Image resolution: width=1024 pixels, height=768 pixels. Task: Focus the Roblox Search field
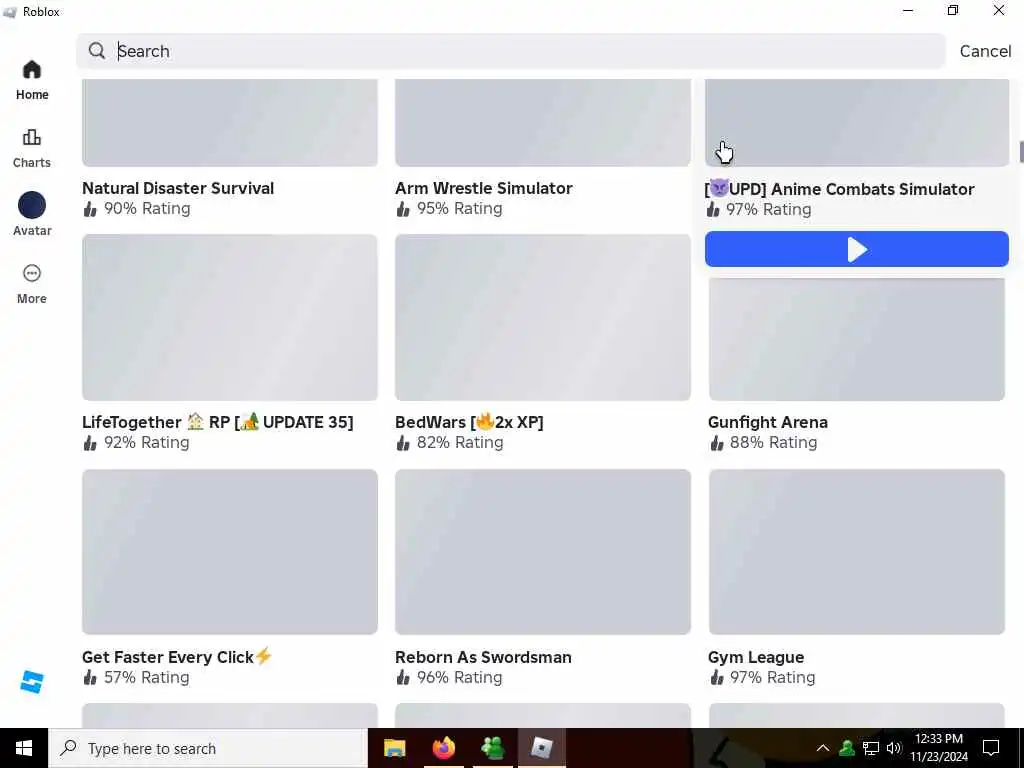coord(511,51)
